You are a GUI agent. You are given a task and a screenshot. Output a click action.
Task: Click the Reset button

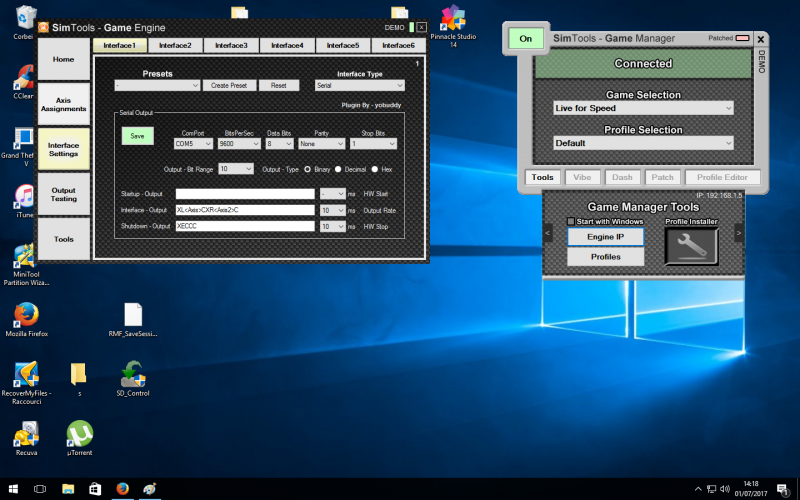click(279, 85)
